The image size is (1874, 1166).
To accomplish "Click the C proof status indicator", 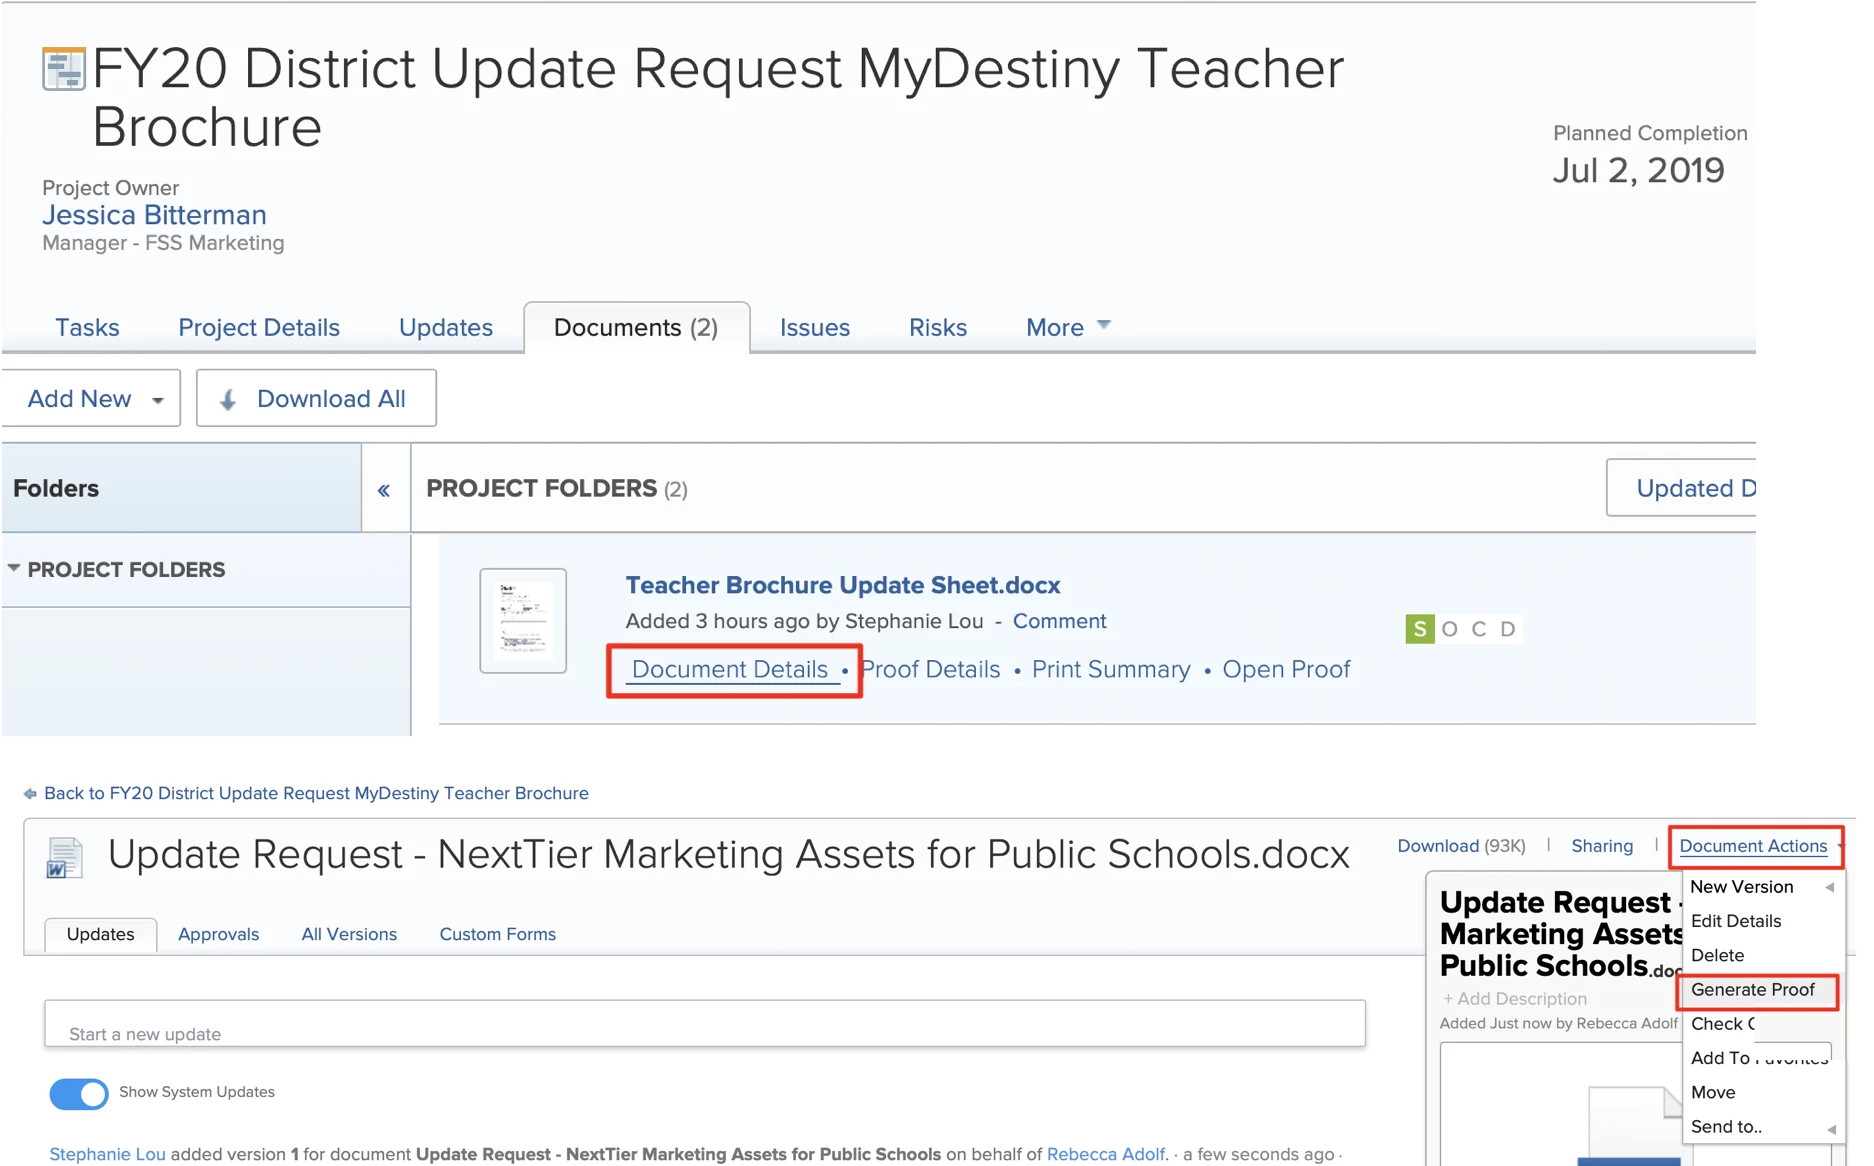I will pyautogui.click(x=1479, y=629).
